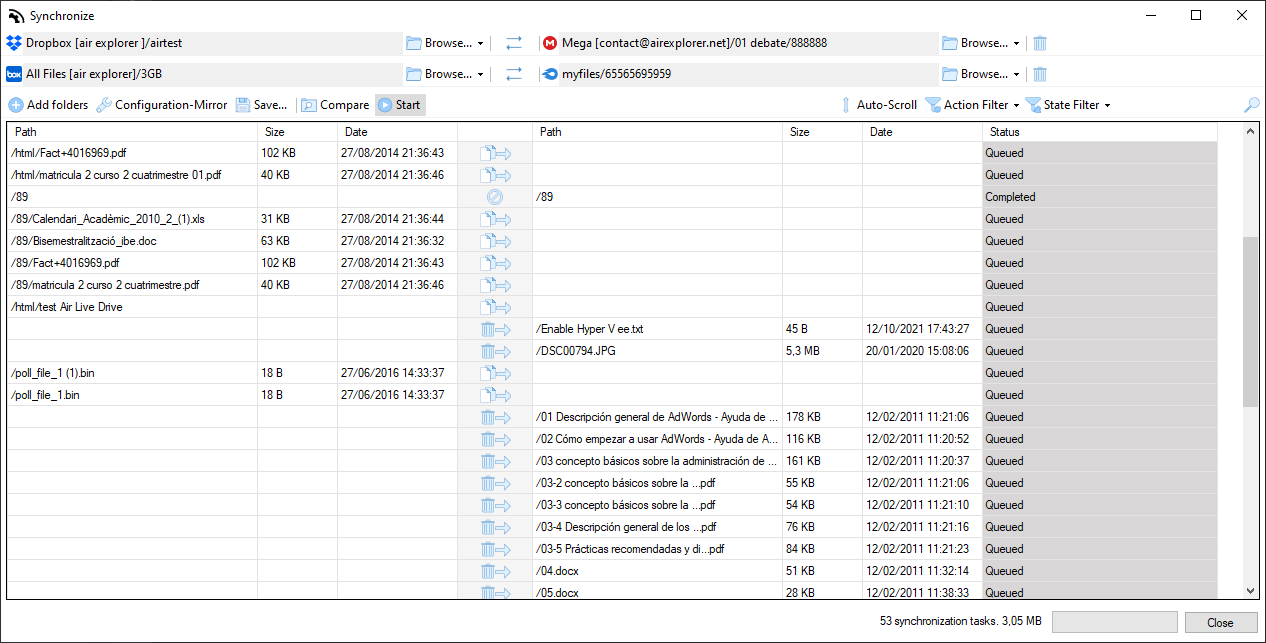The width and height of the screenshot is (1266, 643).
Task: Open search with the magnifier icon
Action: coord(1251,104)
